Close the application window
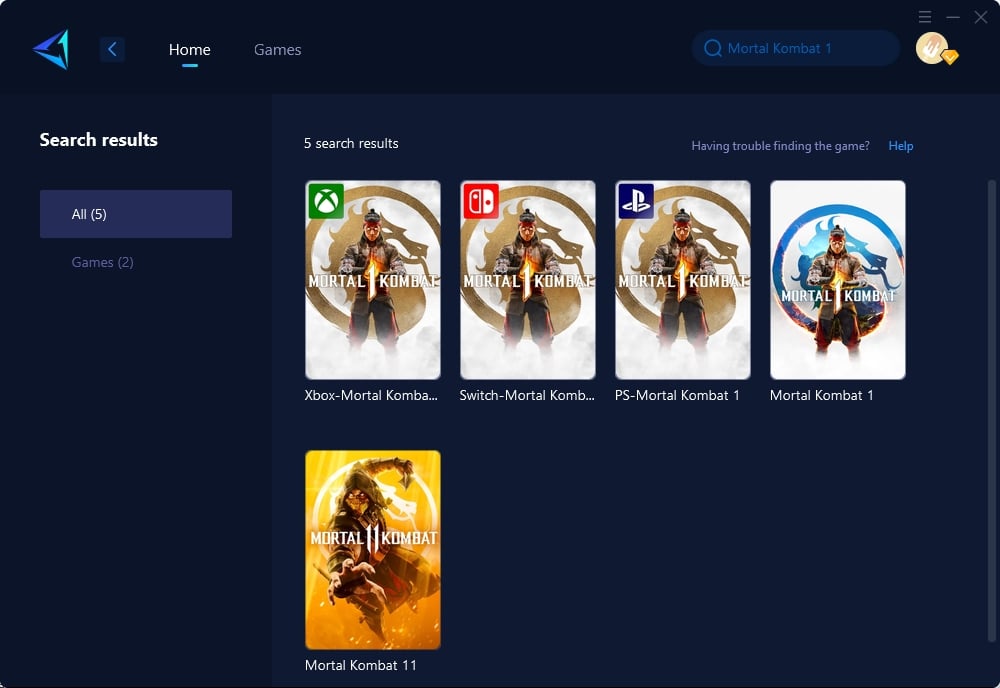The image size is (1000, 688). tap(981, 17)
